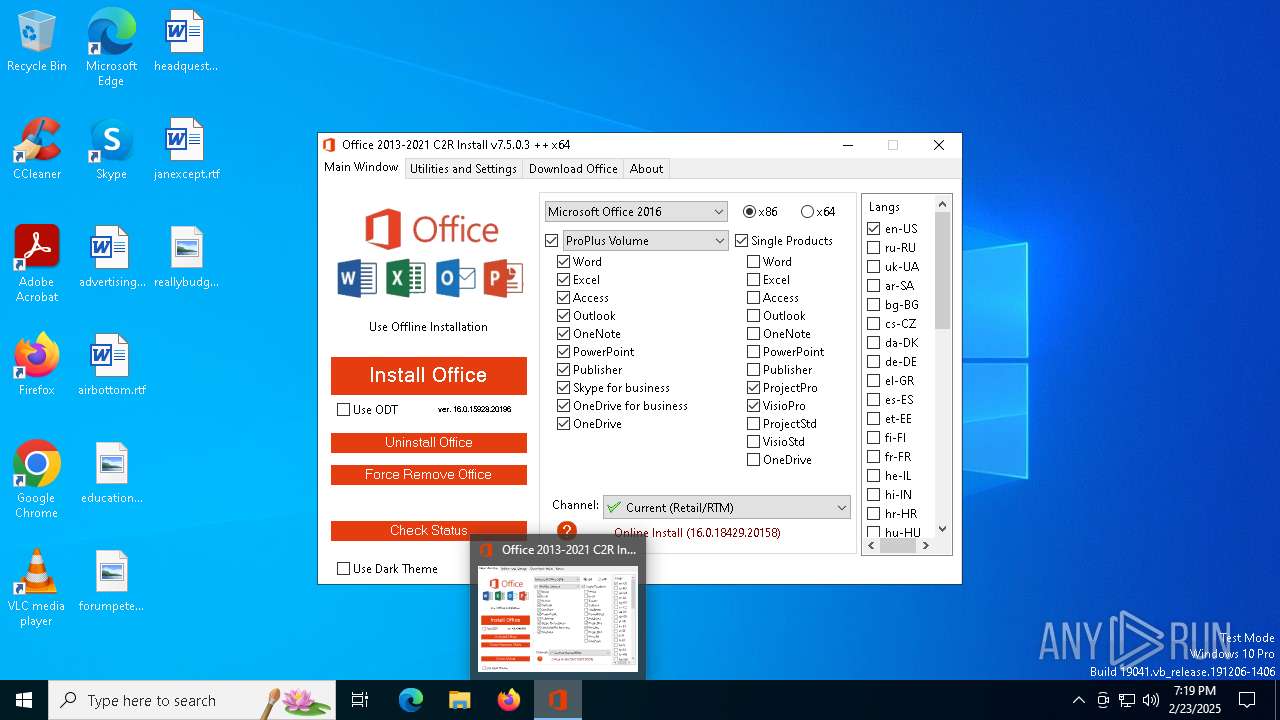The height and width of the screenshot is (720, 1280).
Task: Check the ProjectStd single product
Action: pos(753,424)
